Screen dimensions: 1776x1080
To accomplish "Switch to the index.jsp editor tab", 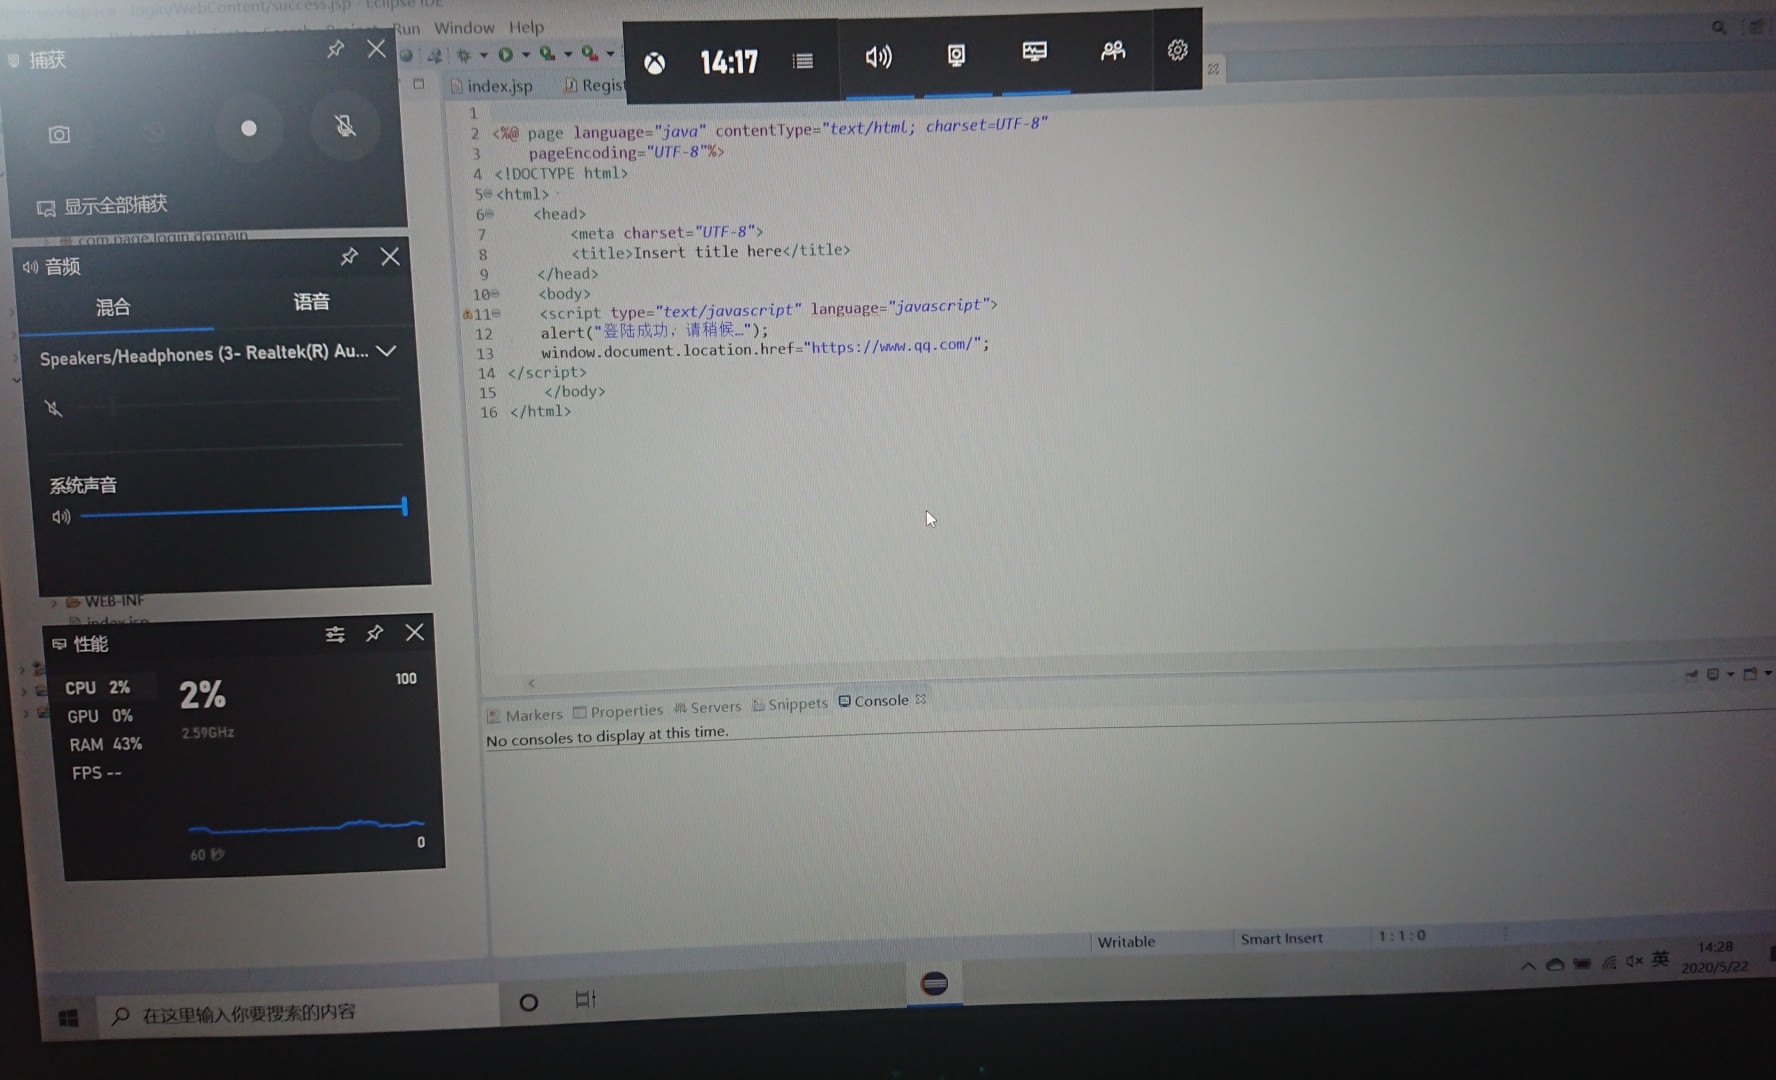I will [492, 86].
